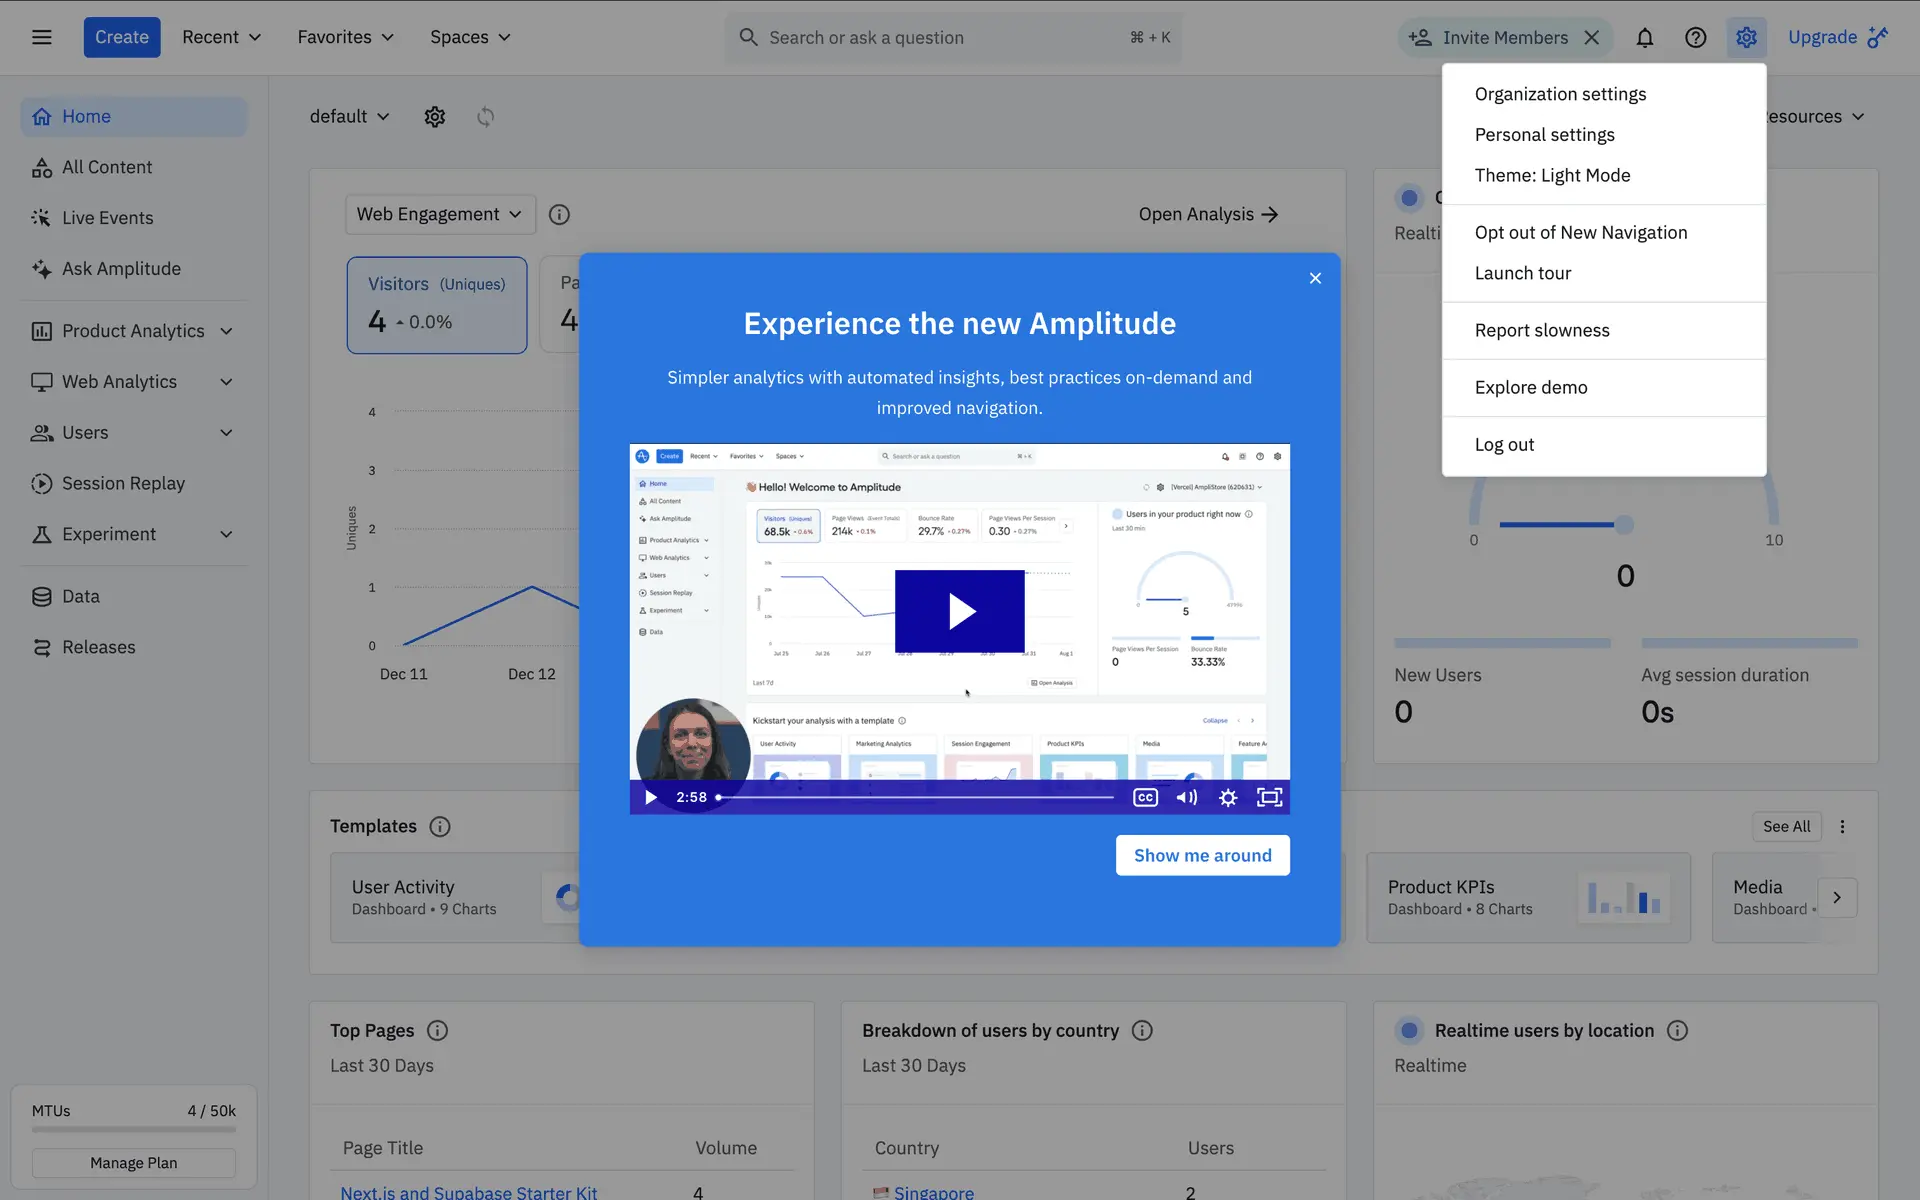Open the Favorites dropdown menu
This screenshot has height=1200, width=1920.
click(345, 37)
